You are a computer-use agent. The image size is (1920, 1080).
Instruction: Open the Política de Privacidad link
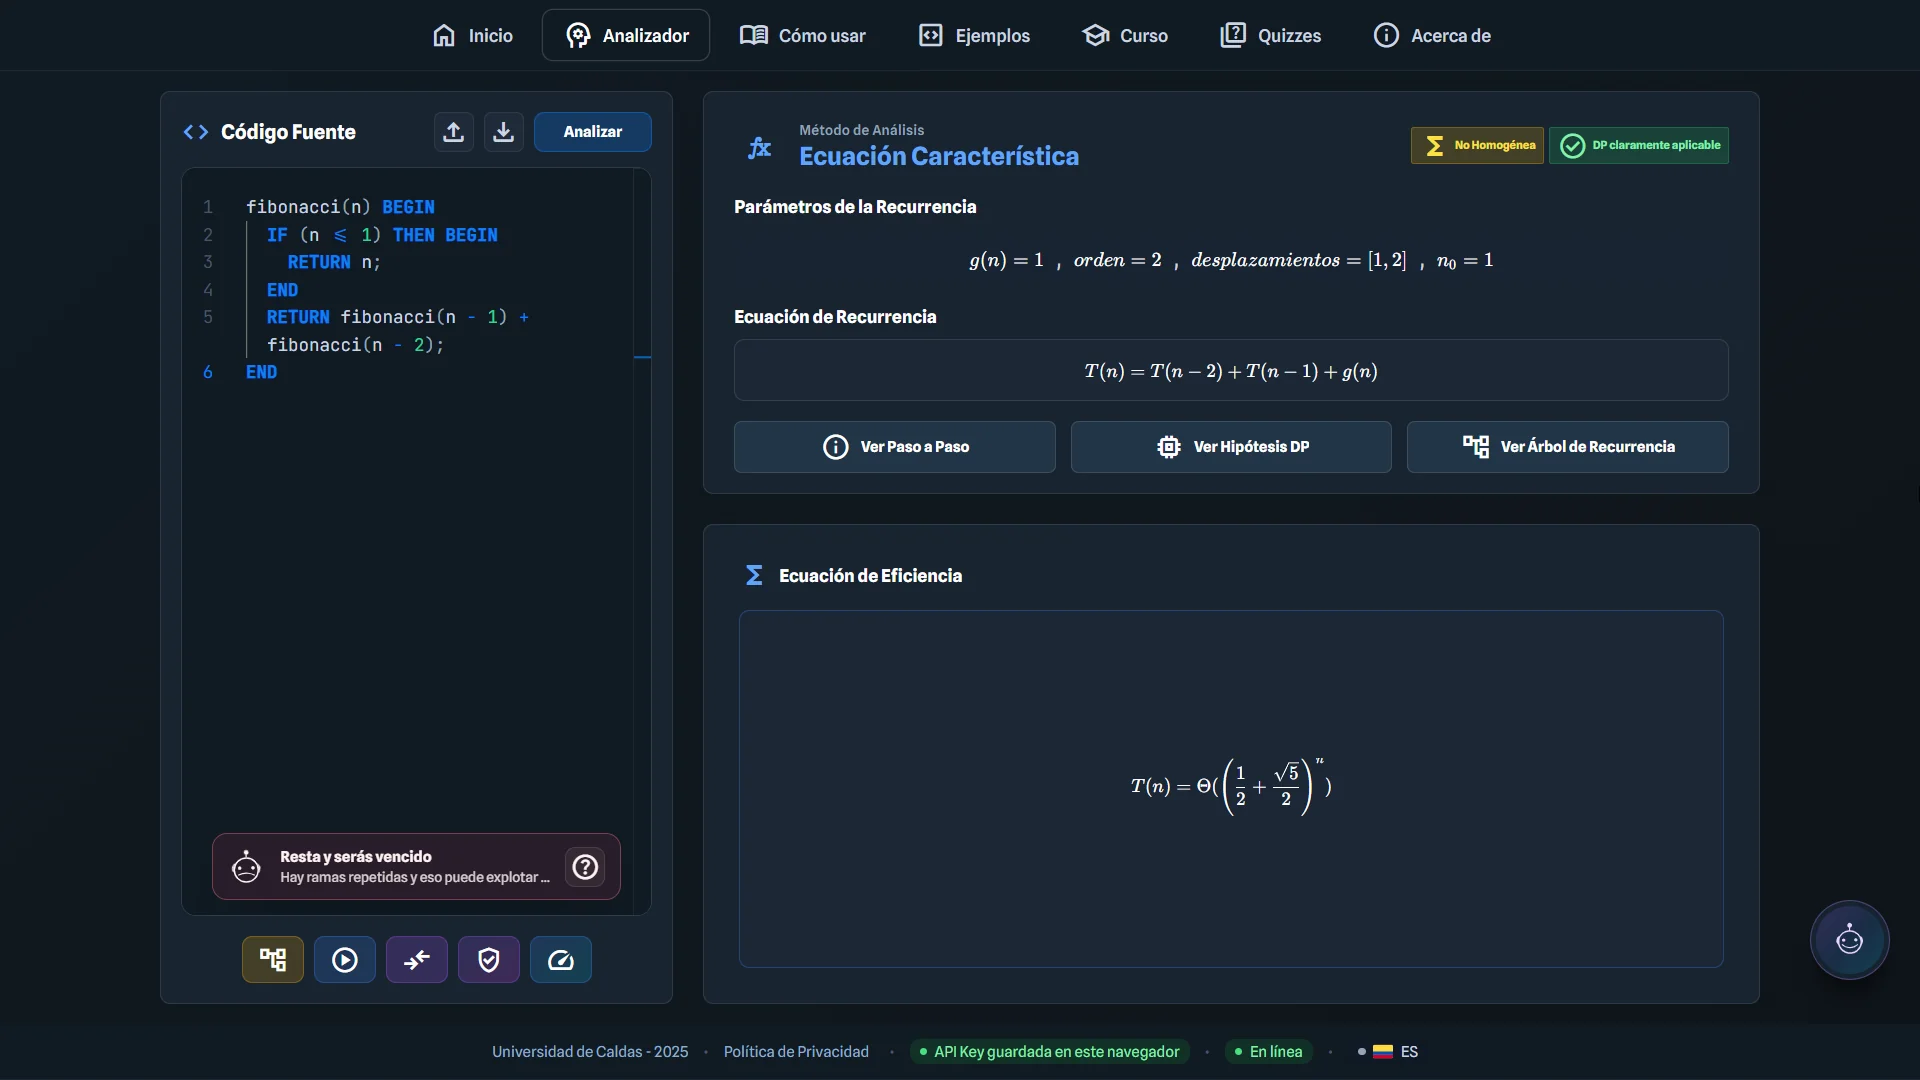tap(796, 1052)
